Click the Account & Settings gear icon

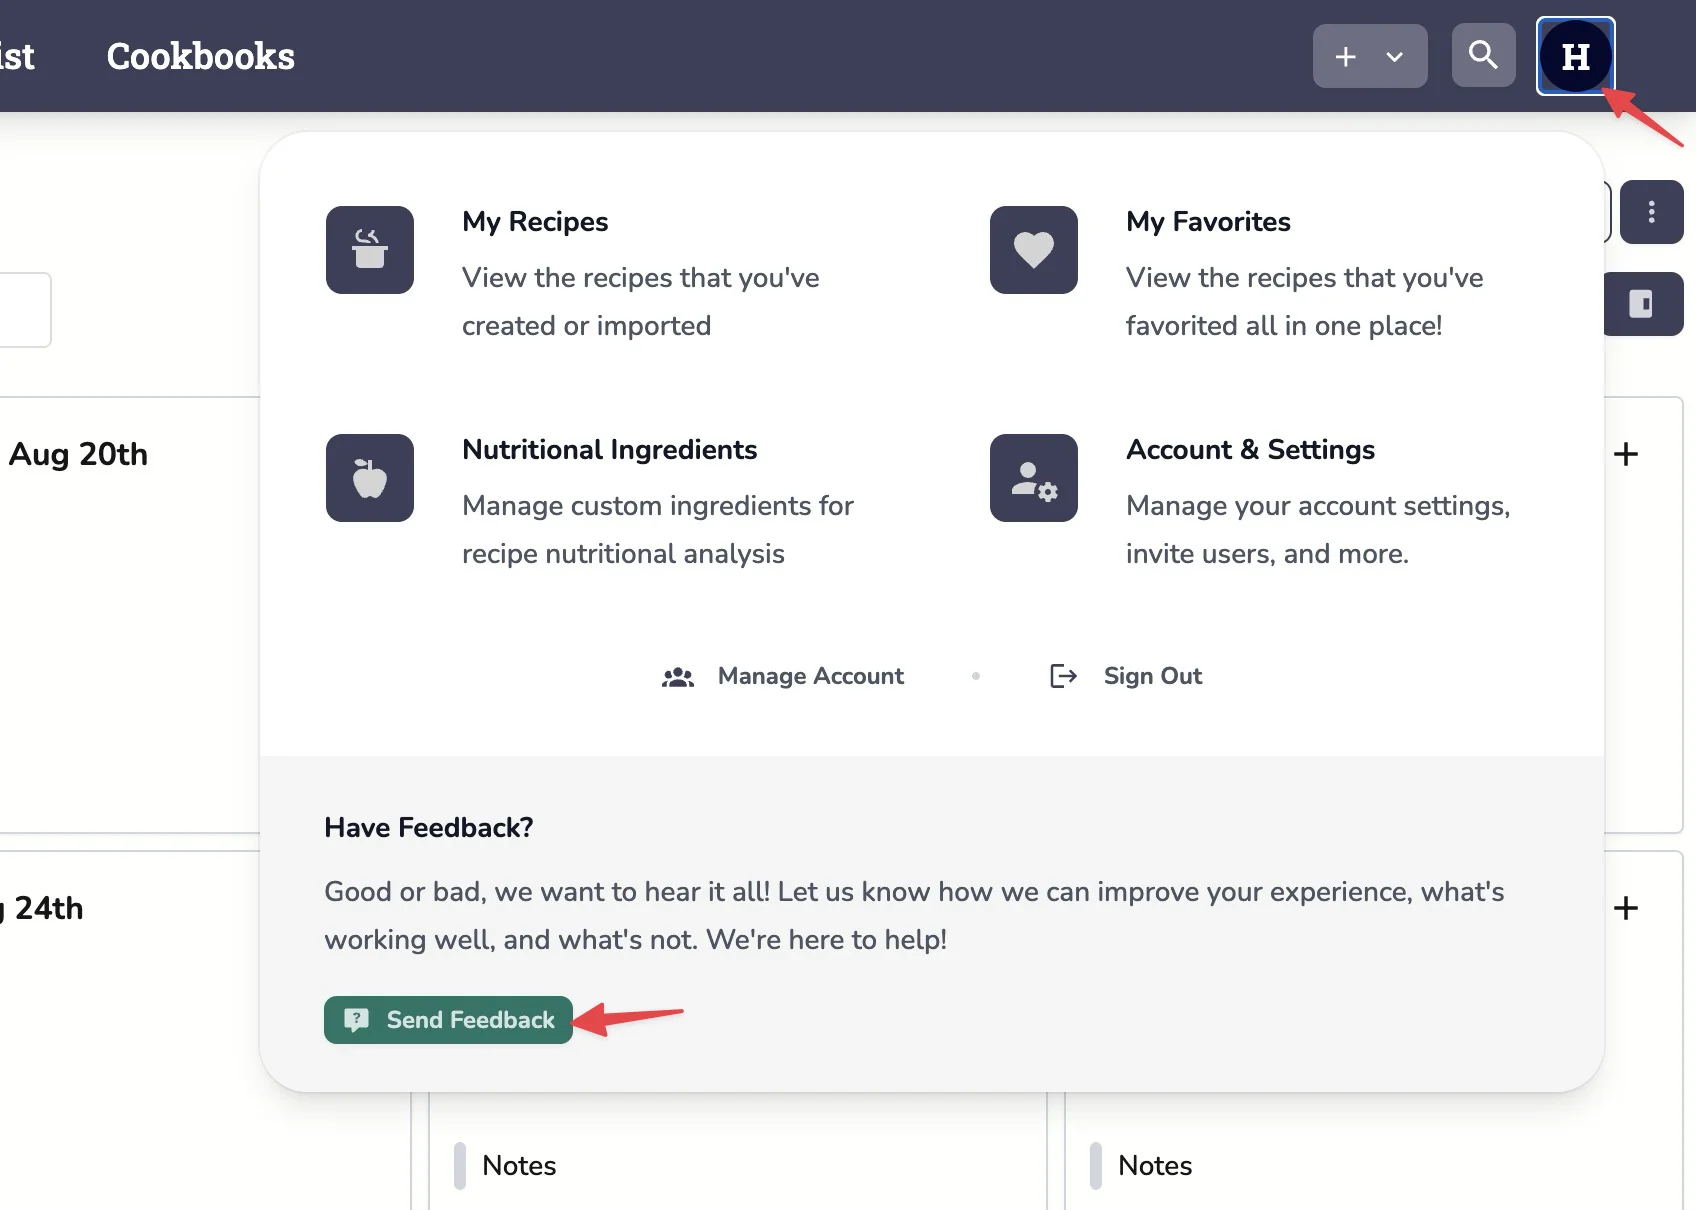1033,478
